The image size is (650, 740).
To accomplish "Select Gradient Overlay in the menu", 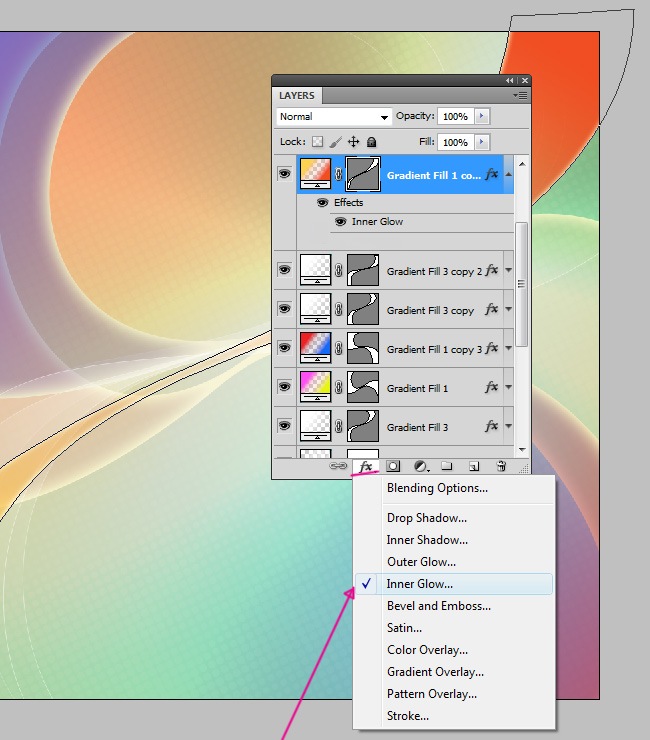I will pyautogui.click(x=435, y=672).
